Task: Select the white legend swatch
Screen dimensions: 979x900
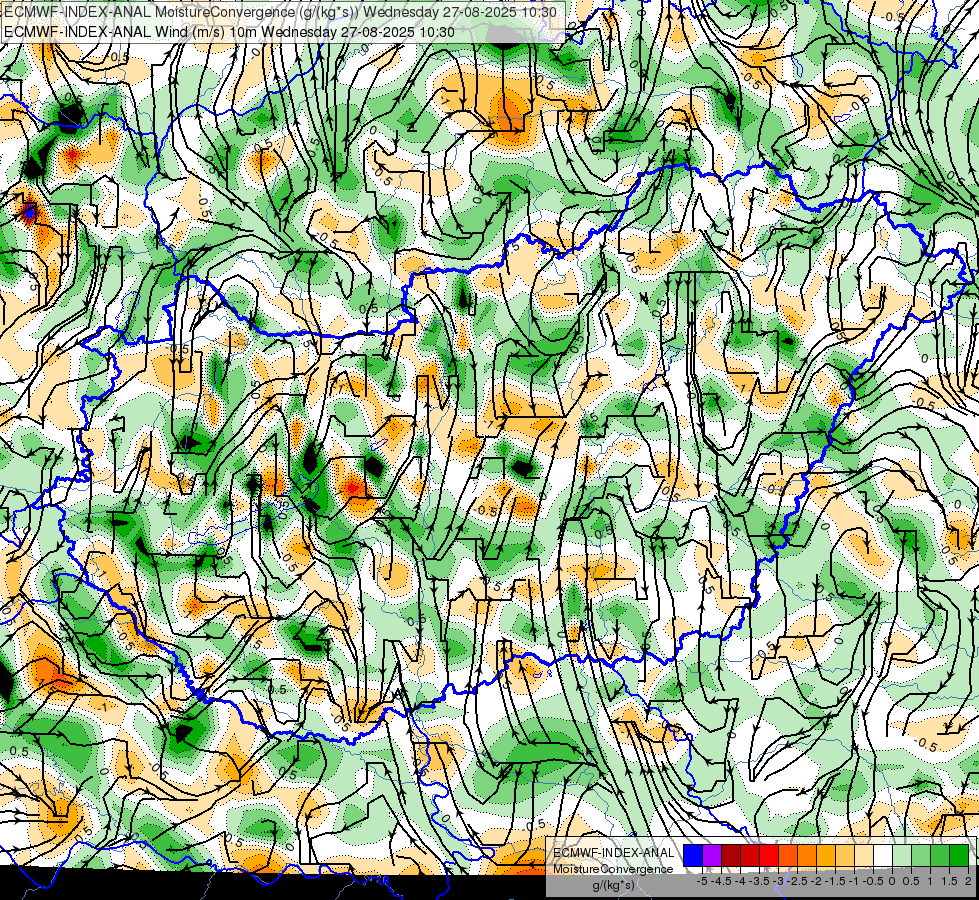Action: (883, 855)
